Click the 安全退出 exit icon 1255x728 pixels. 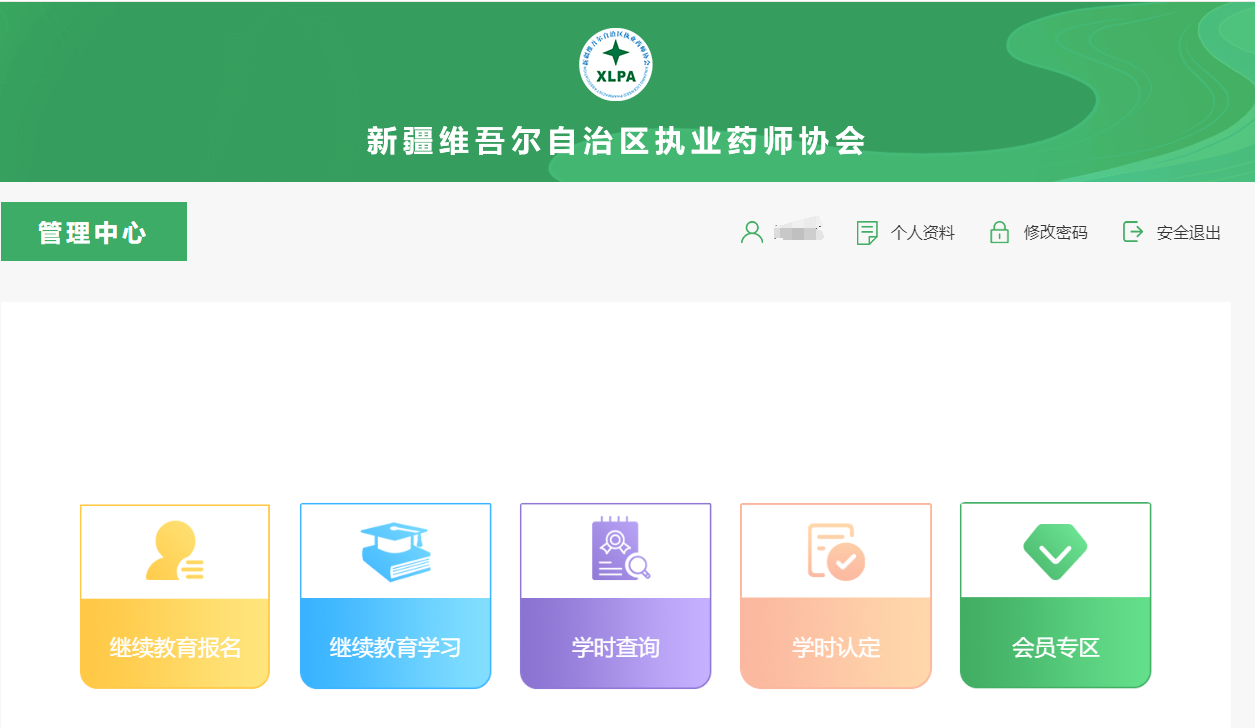(1133, 232)
